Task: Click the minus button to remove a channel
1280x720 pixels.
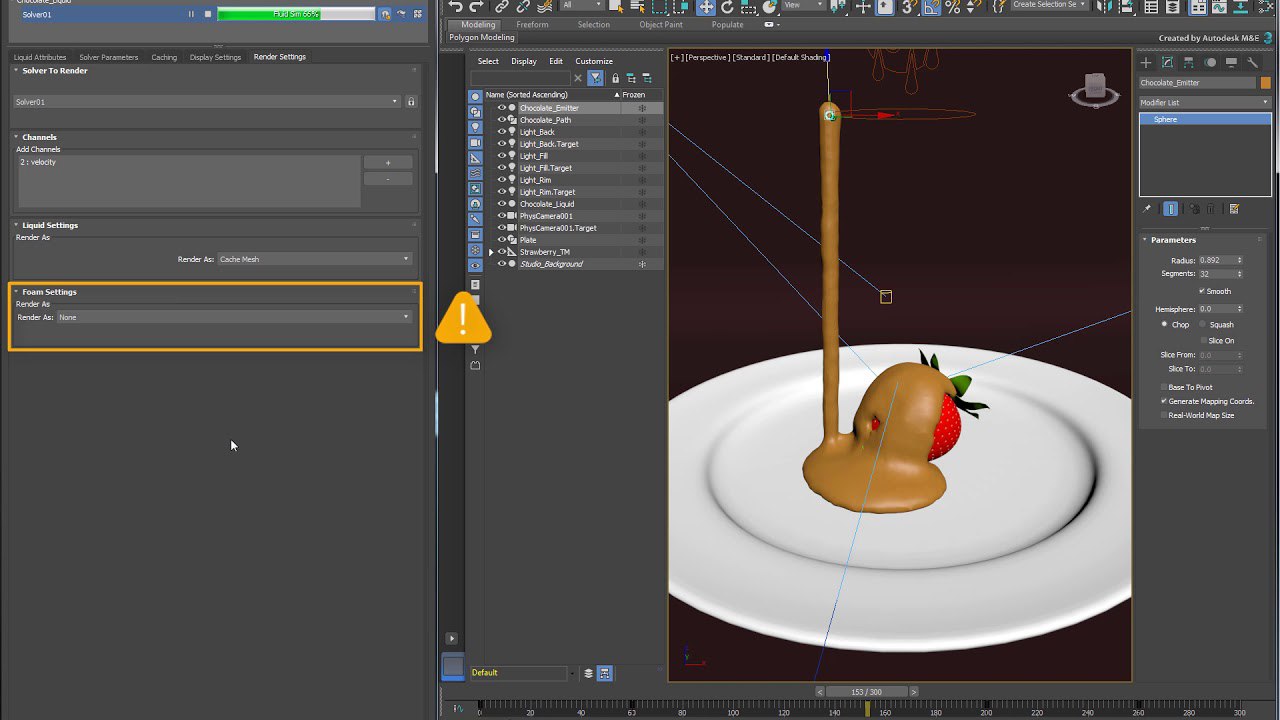Action: (x=387, y=179)
